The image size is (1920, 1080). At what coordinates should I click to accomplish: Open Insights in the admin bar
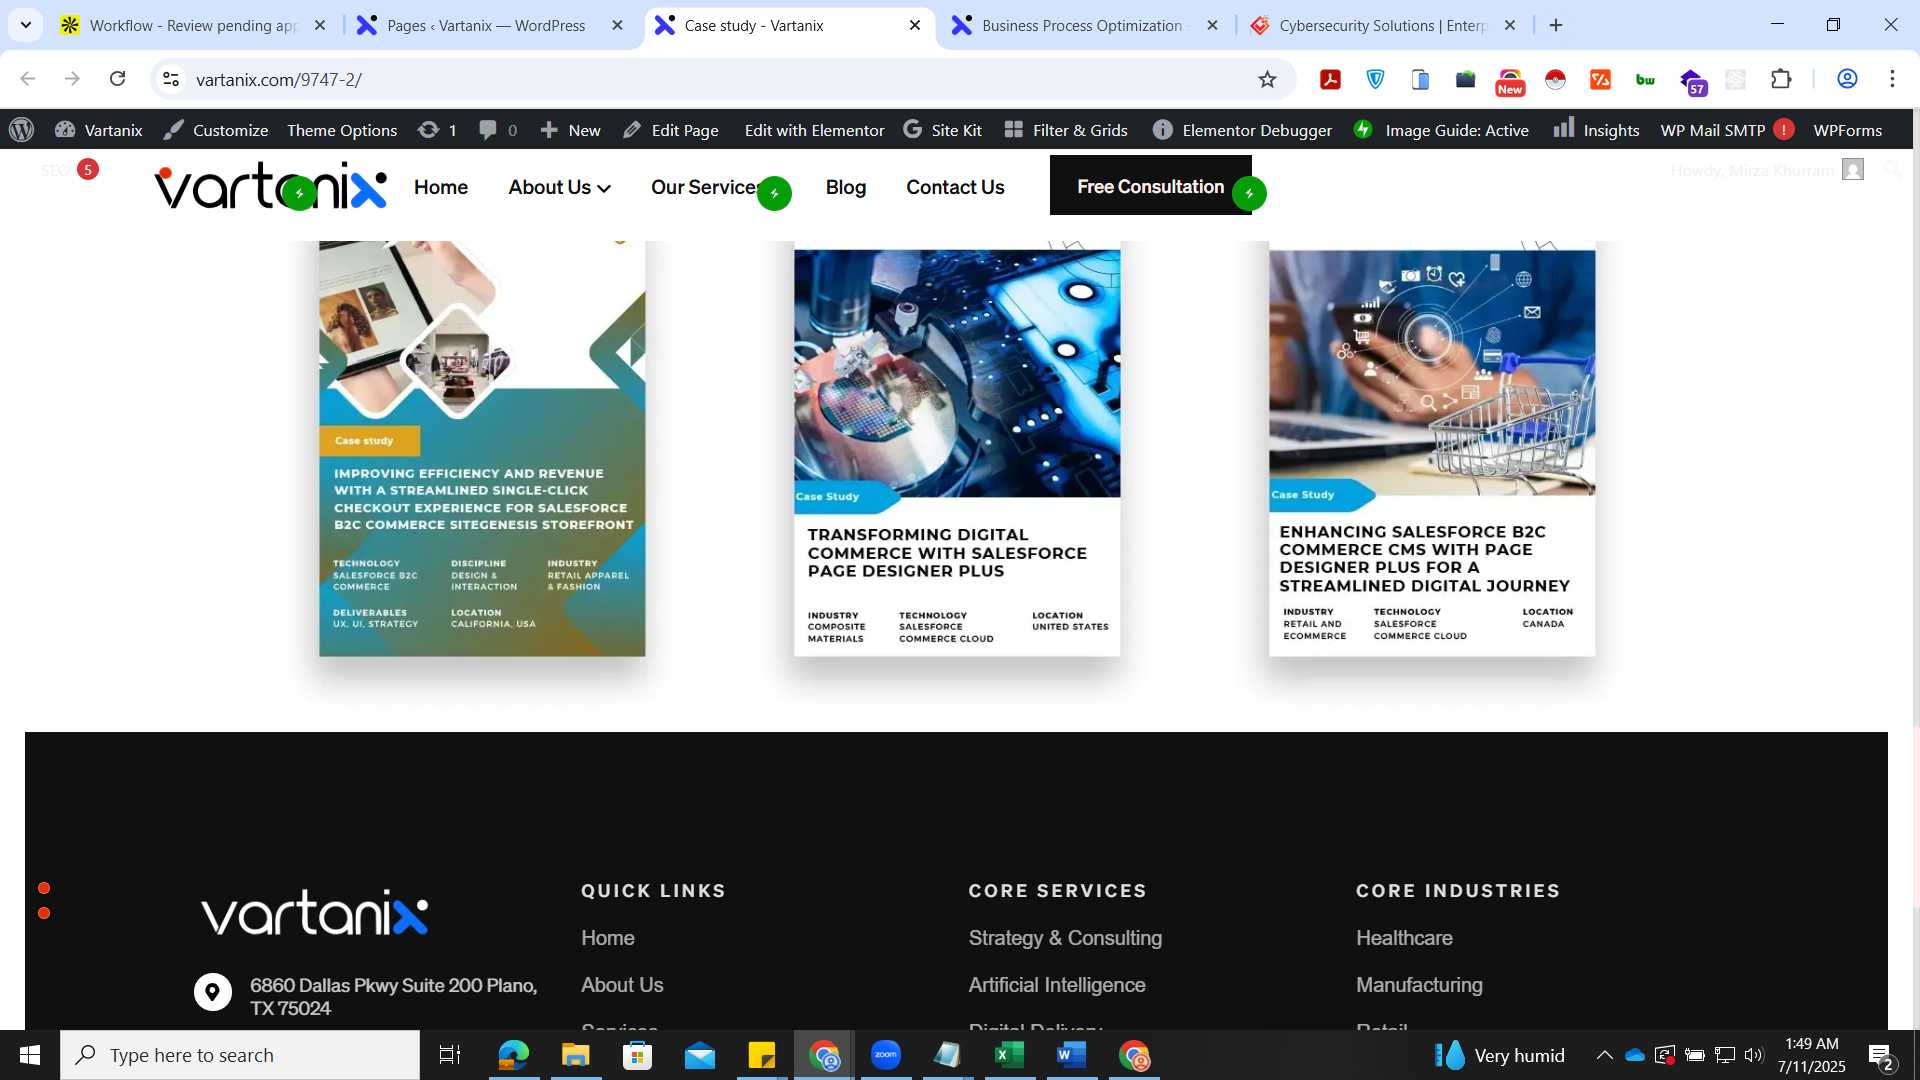[1596, 130]
